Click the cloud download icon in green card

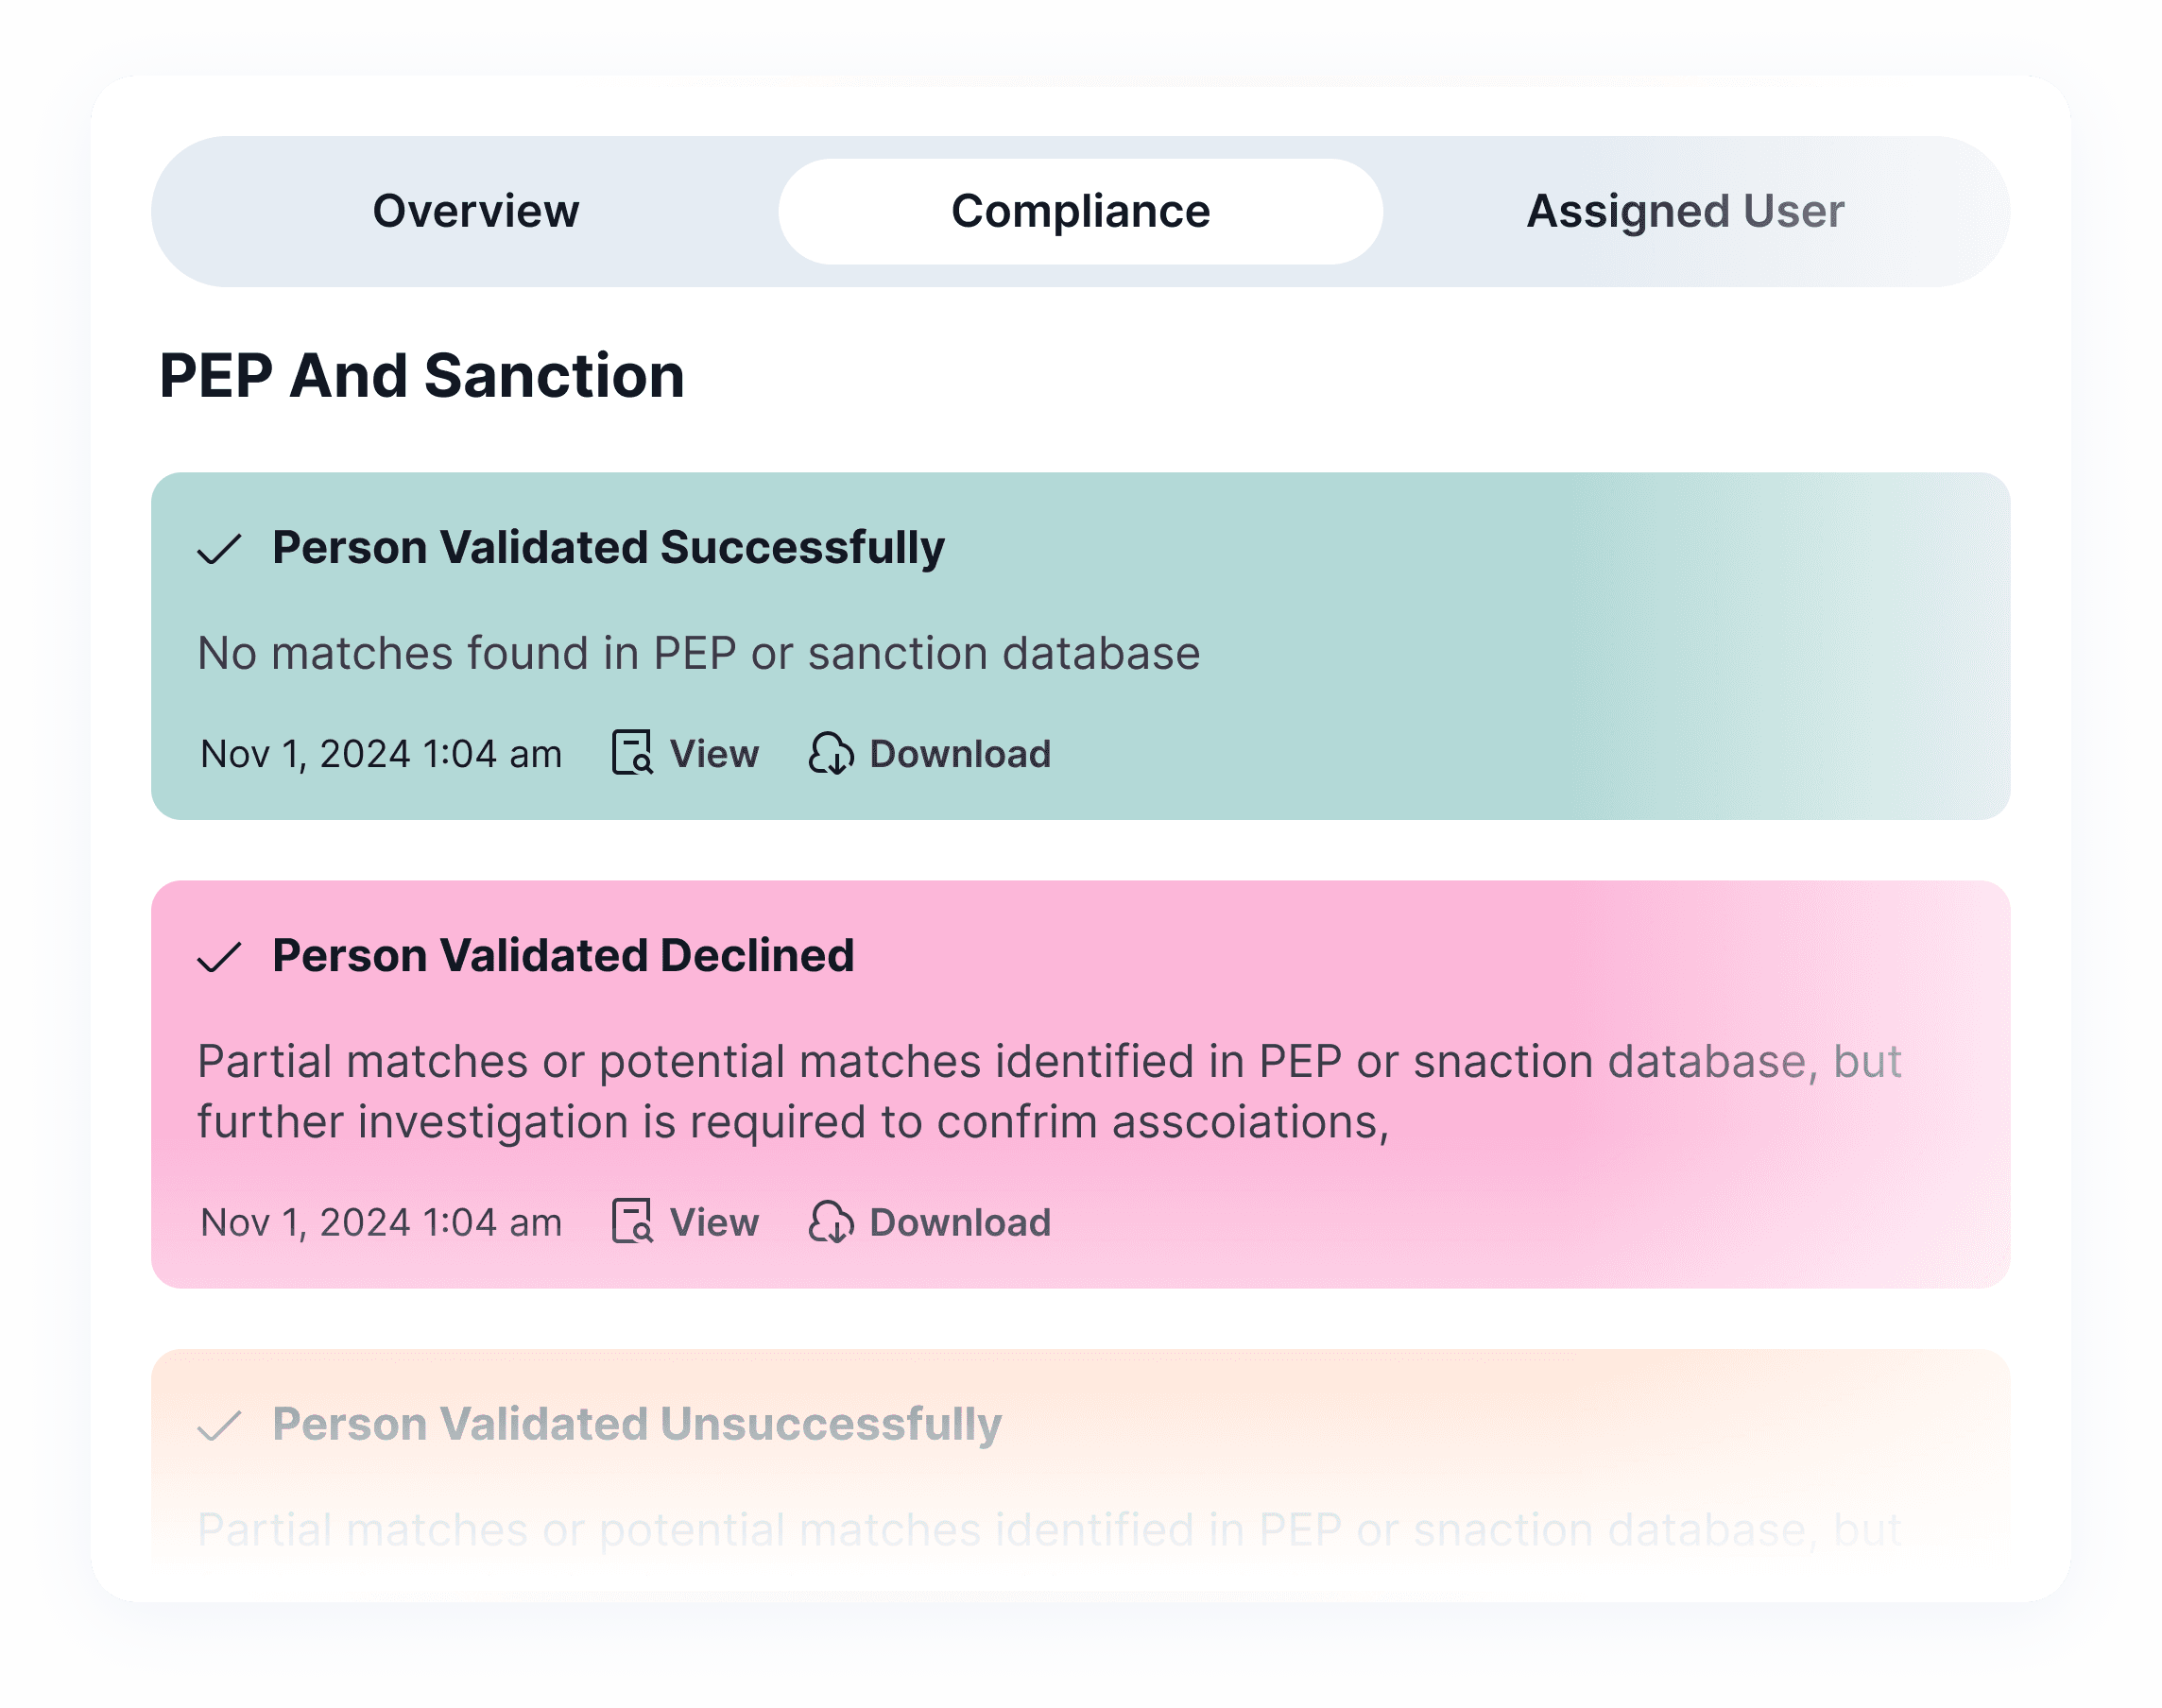[831, 754]
